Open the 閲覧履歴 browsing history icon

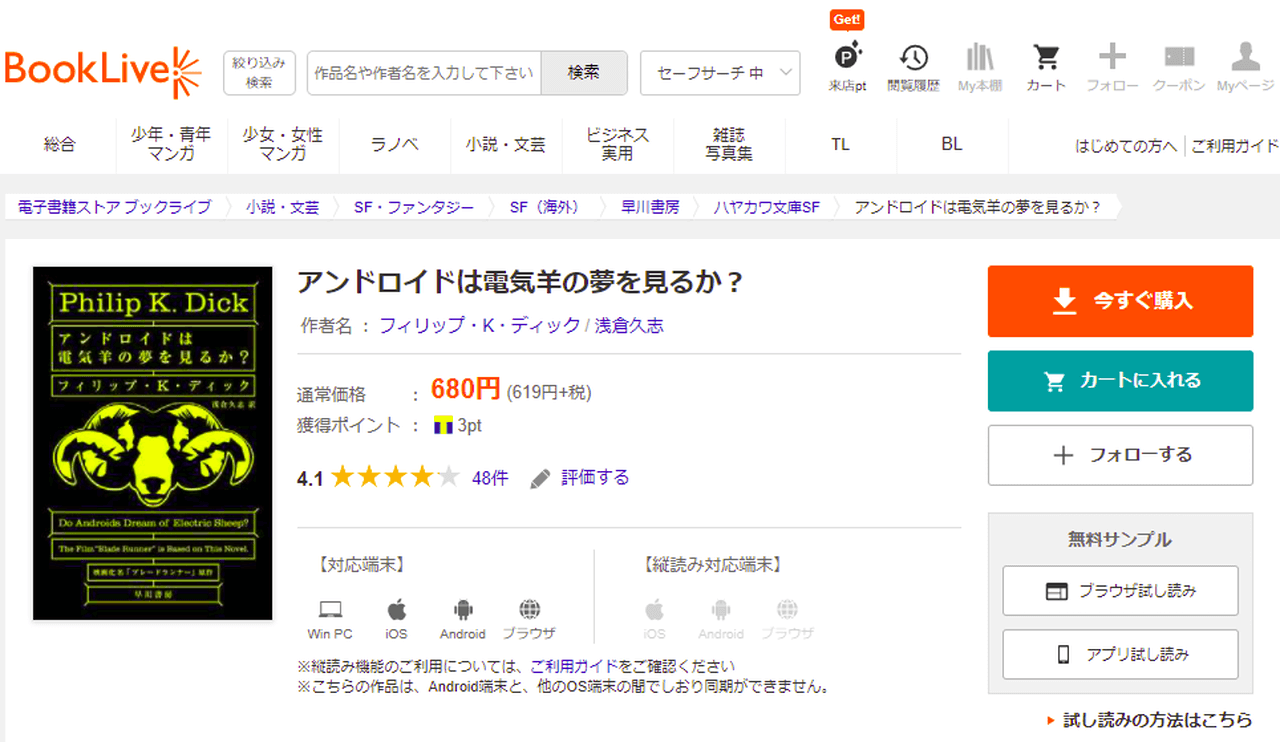pos(913,58)
